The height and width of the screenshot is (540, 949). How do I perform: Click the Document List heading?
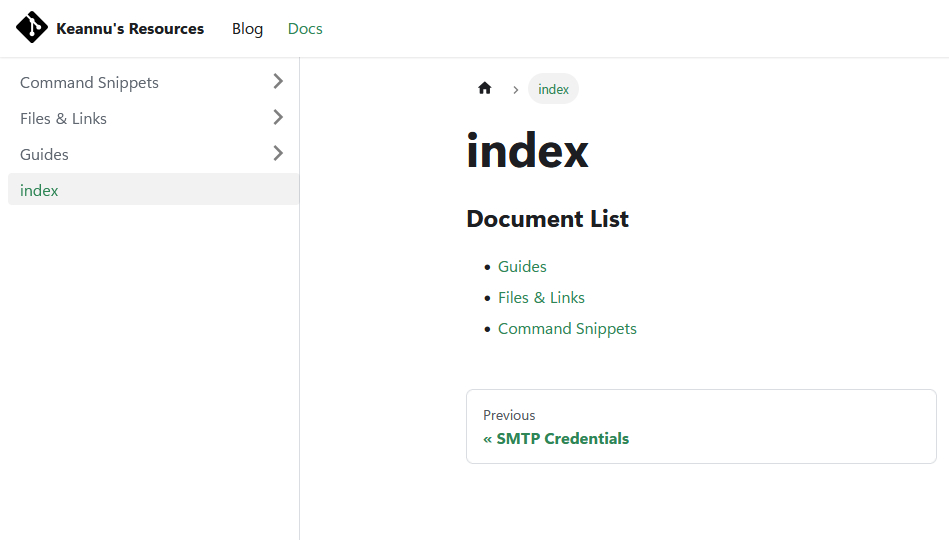[x=547, y=219]
